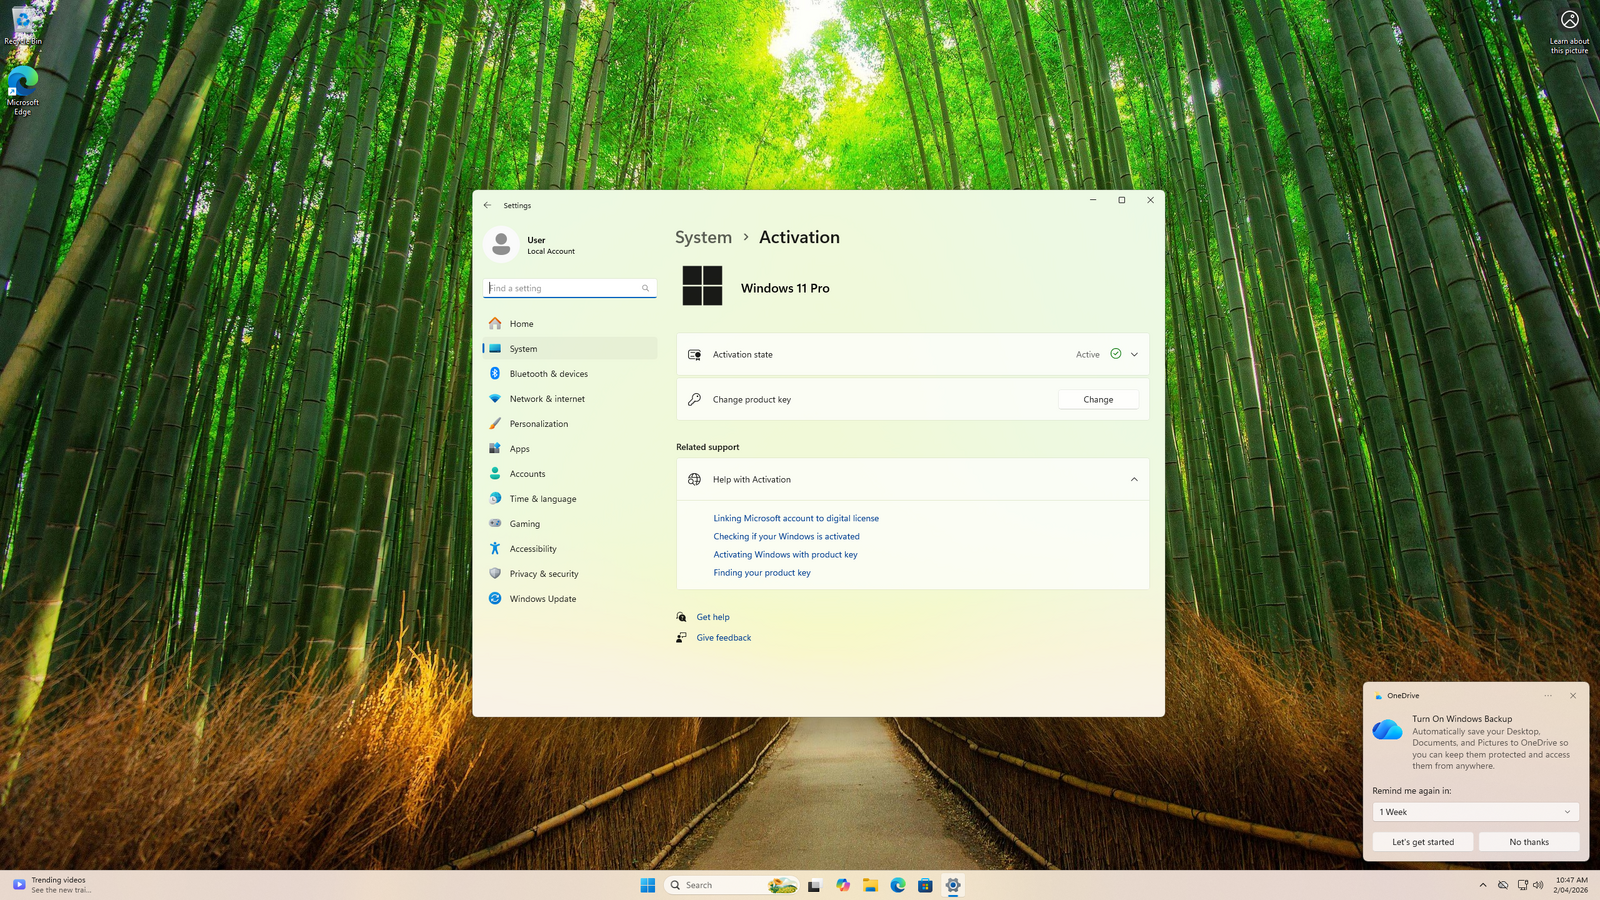The width and height of the screenshot is (1600, 900).
Task: Open File Explorer from taskbar
Action: point(871,885)
